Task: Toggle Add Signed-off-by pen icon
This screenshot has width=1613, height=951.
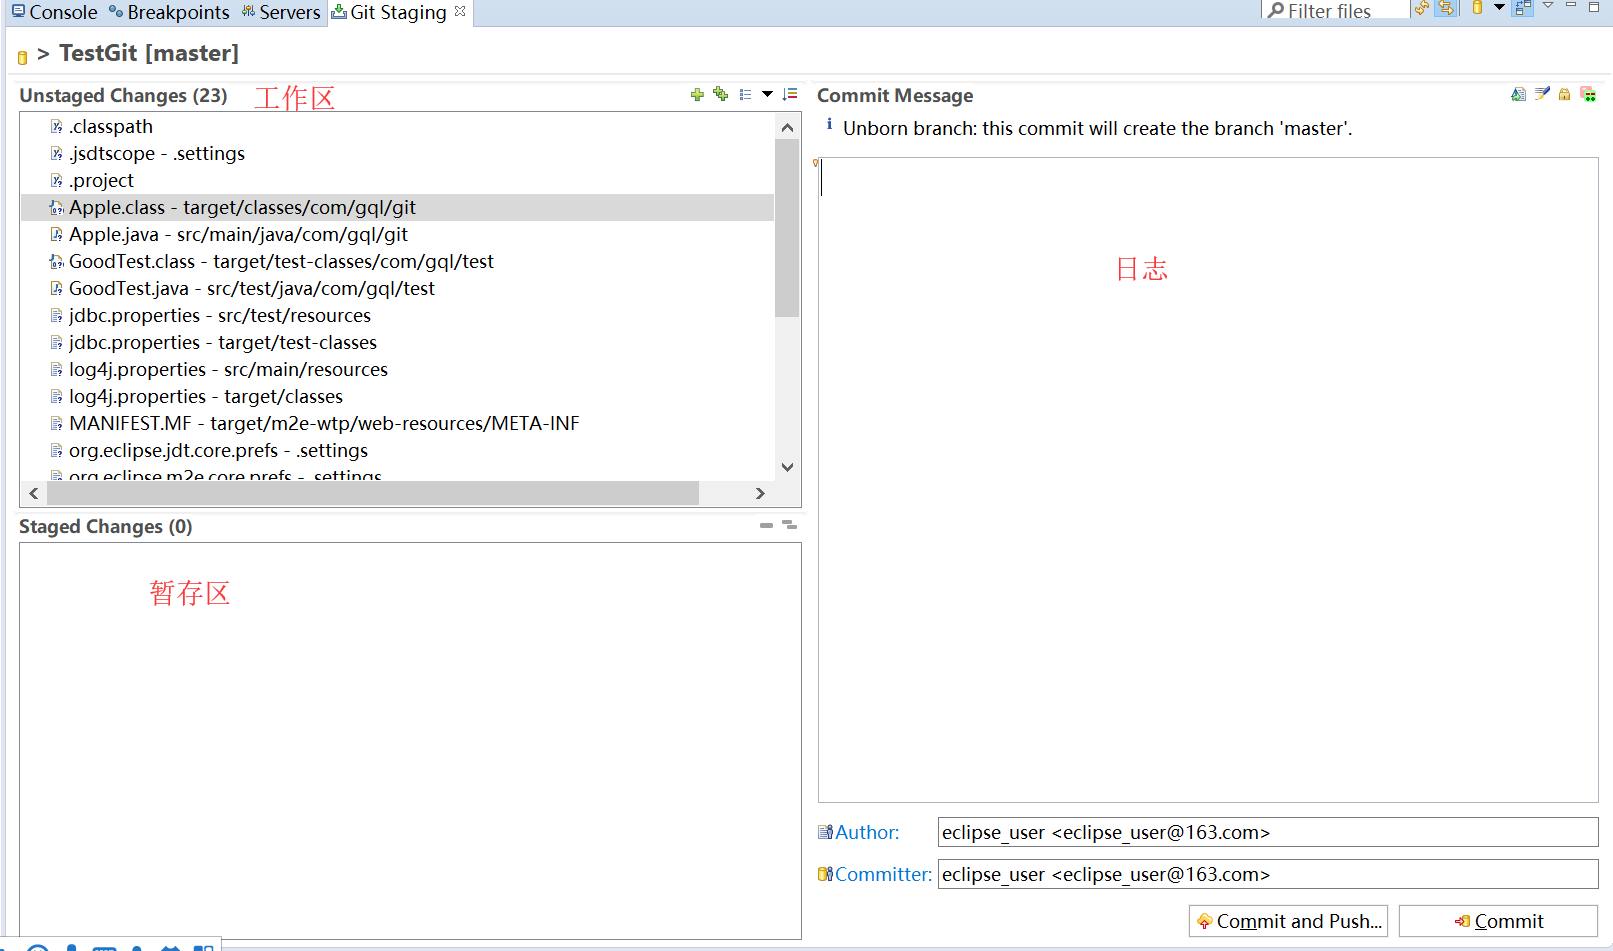Action: coord(1542,94)
